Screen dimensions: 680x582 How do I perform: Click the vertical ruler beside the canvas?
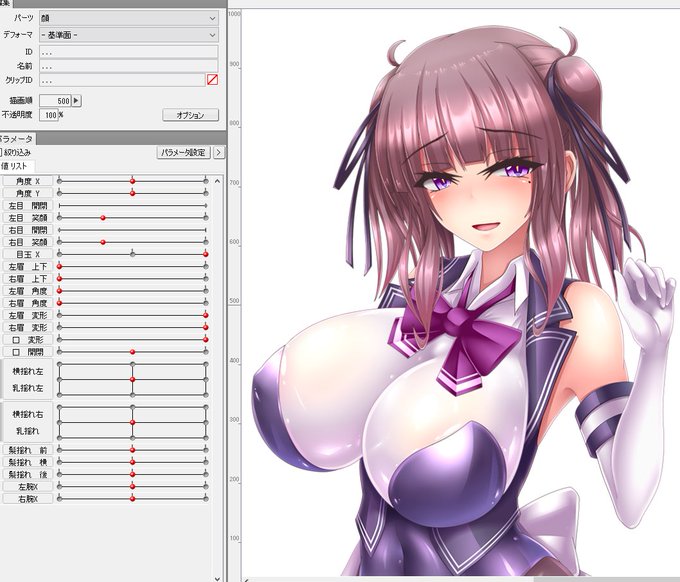[234, 295]
